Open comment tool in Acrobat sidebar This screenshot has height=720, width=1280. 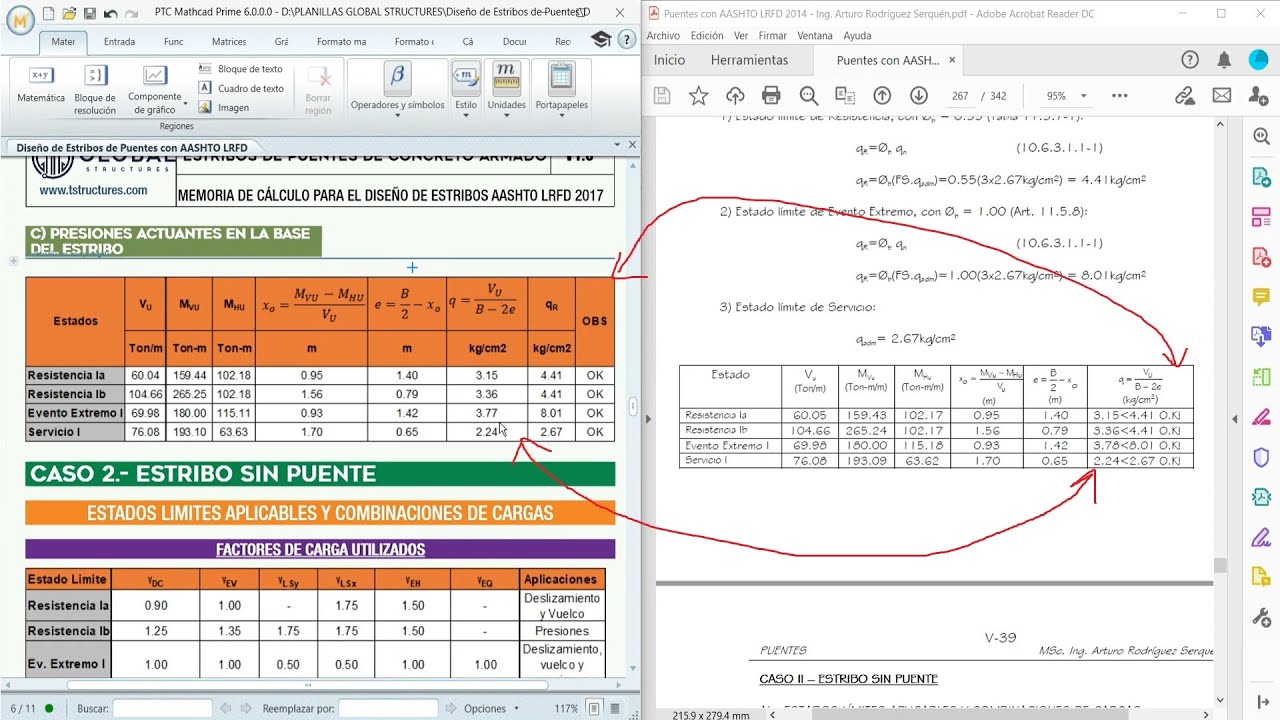1261,297
